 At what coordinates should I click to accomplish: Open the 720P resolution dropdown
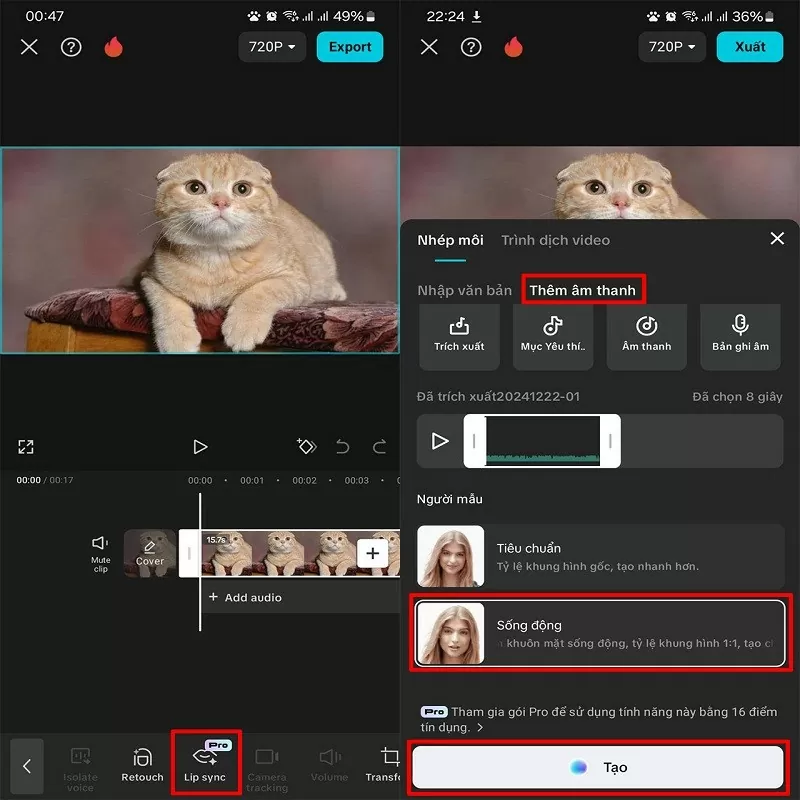point(271,46)
